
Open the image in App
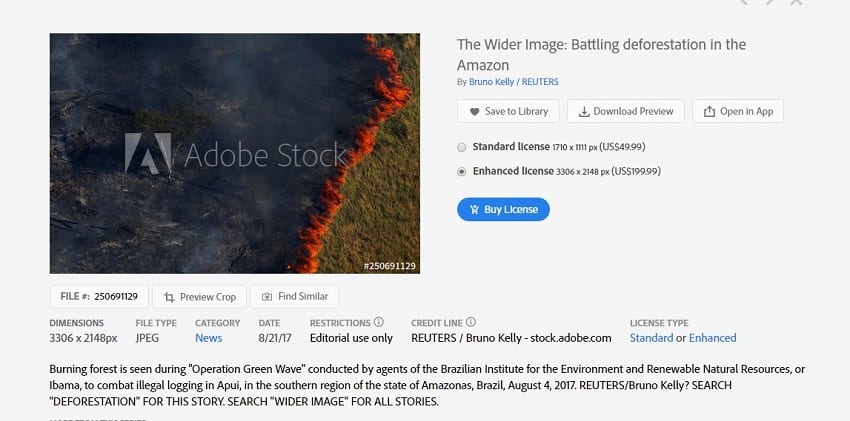pyautogui.click(x=738, y=111)
